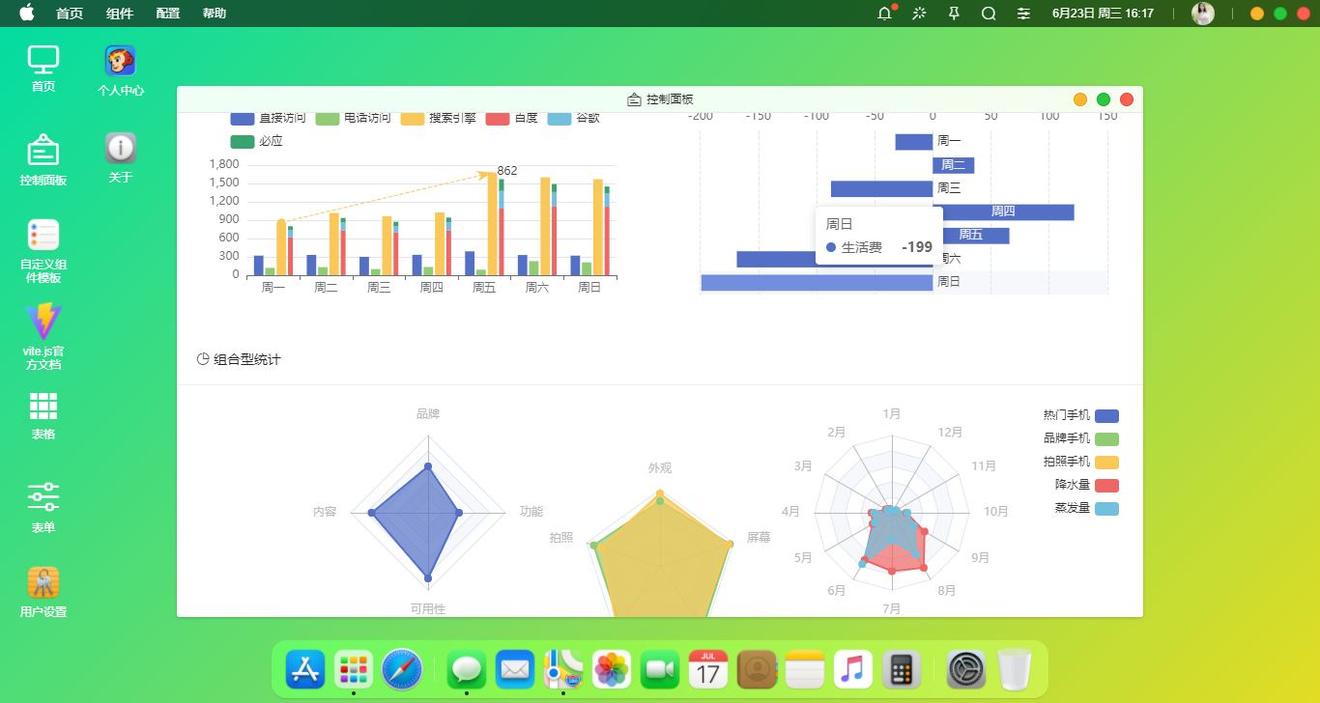Image resolution: width=1320 pixels, height=703 pixels.
Task: Click the 蒸发量 light blue color swatch
Action: pyautogui.click(x=1106, y=509)
